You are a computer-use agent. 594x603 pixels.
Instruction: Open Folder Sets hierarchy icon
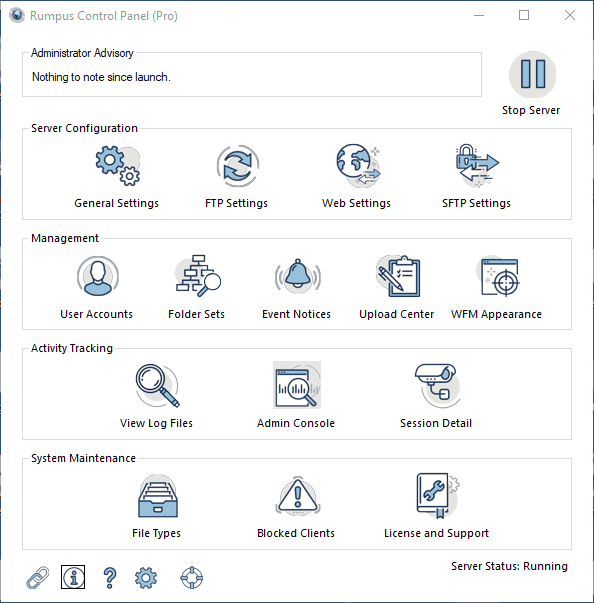[x=198, y=276]
